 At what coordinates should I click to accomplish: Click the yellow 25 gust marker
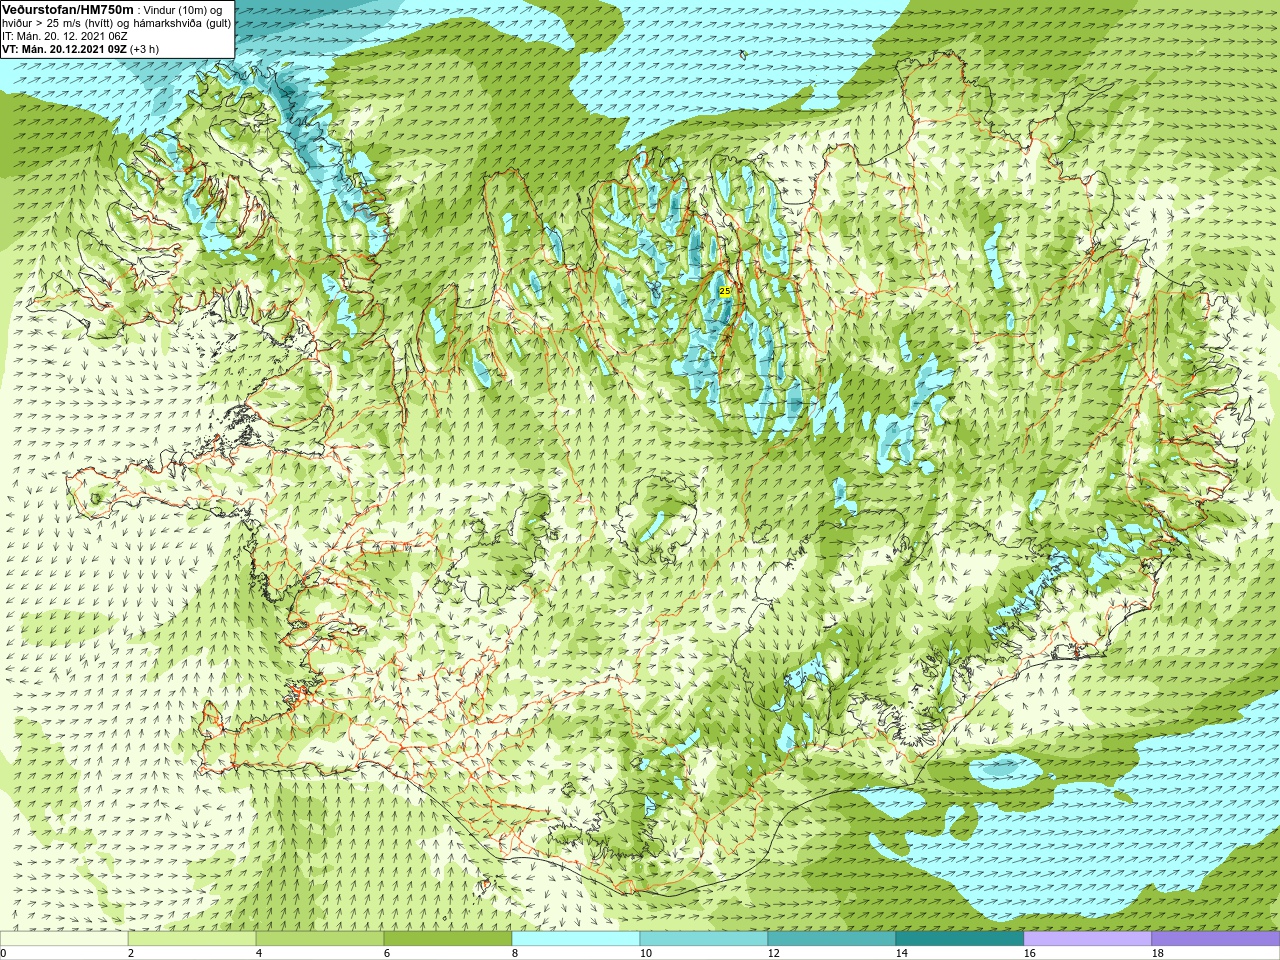pos(725,291)
